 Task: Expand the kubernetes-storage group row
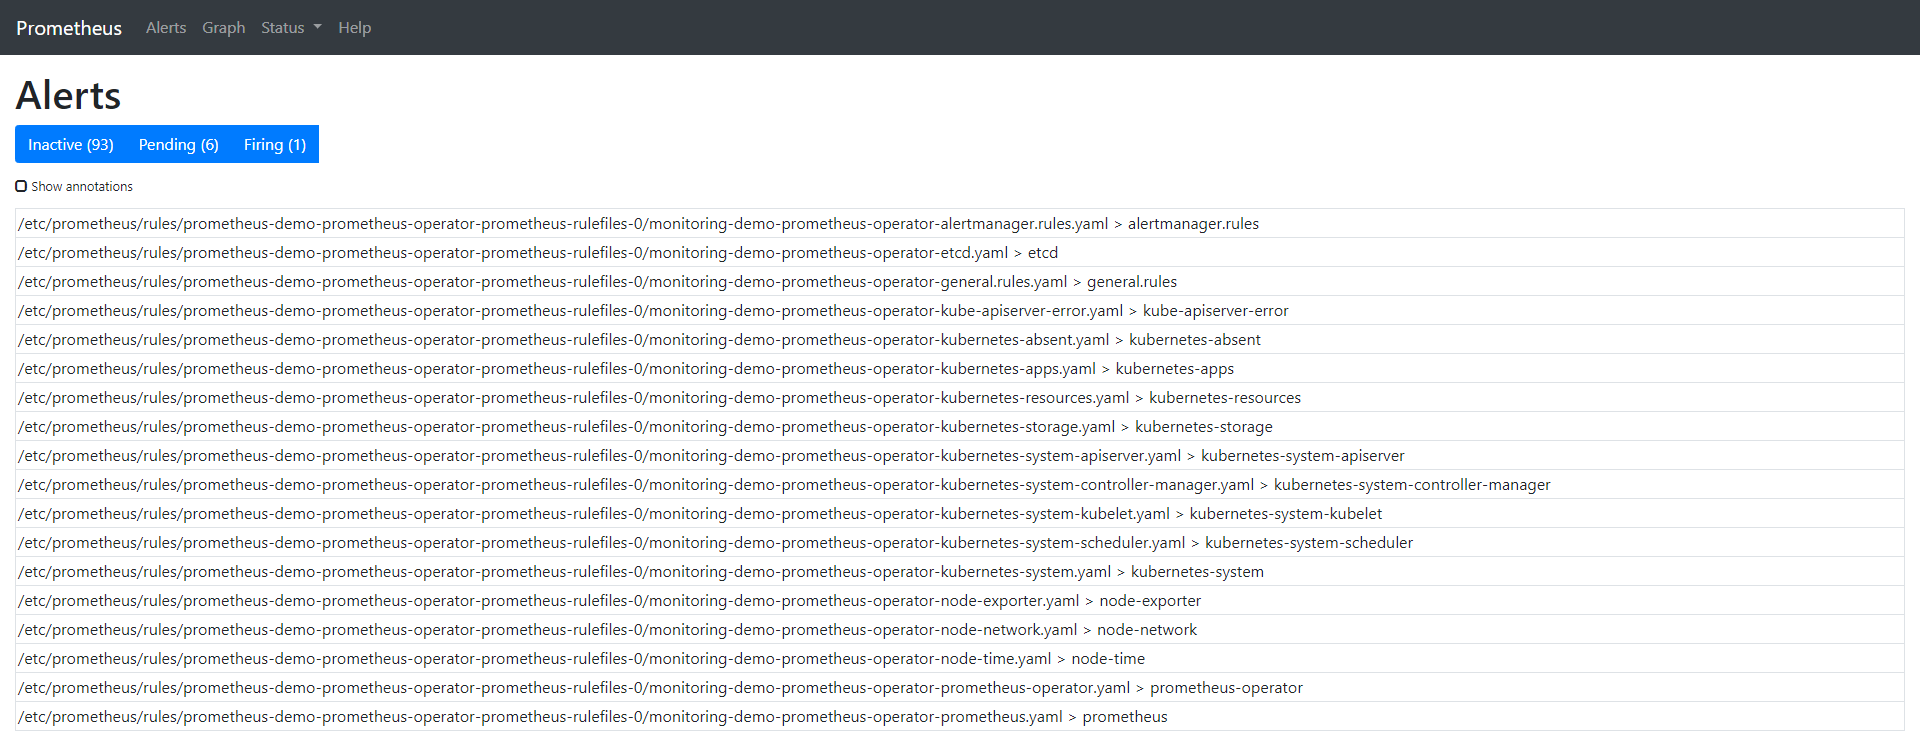(x=960, y=427)
